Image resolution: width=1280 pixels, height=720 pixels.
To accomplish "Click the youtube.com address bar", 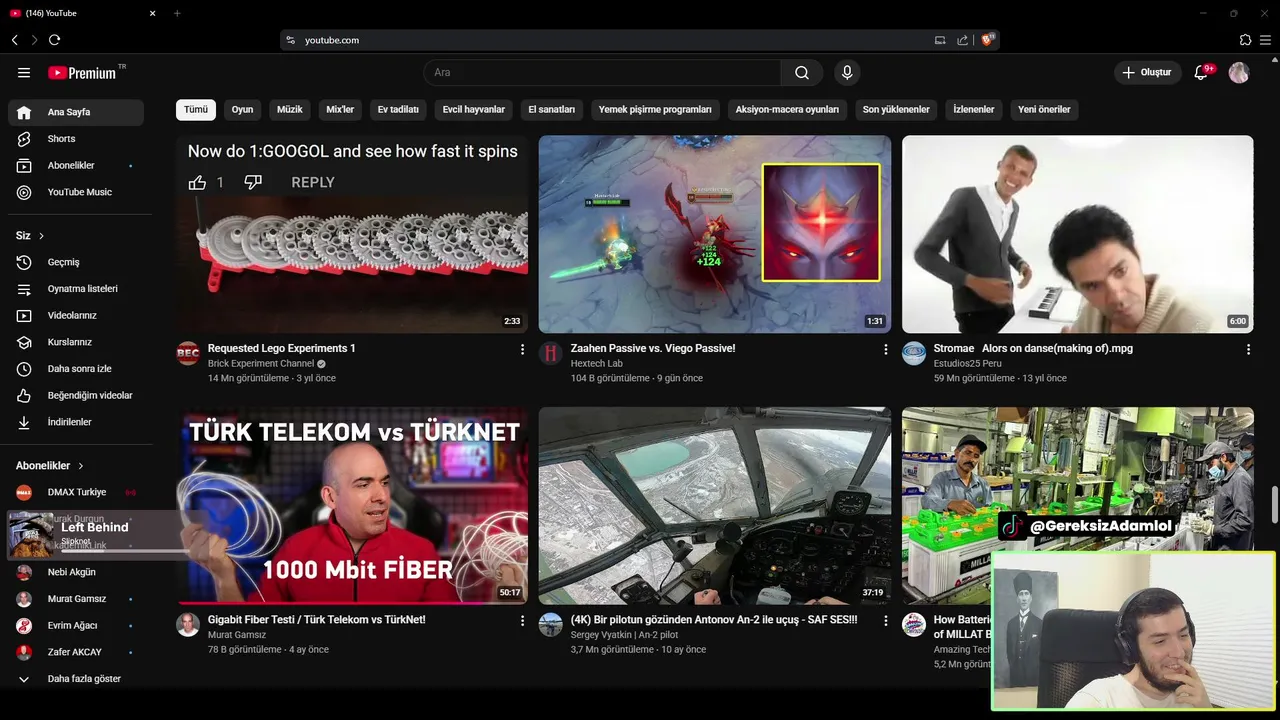I will 640,40.
